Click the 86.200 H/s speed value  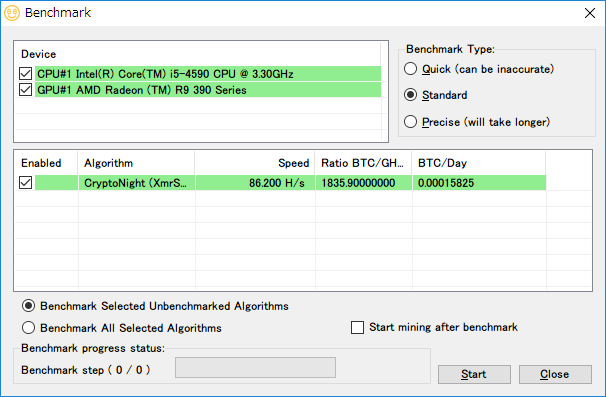pyautogui.click(x=277, y=183)
